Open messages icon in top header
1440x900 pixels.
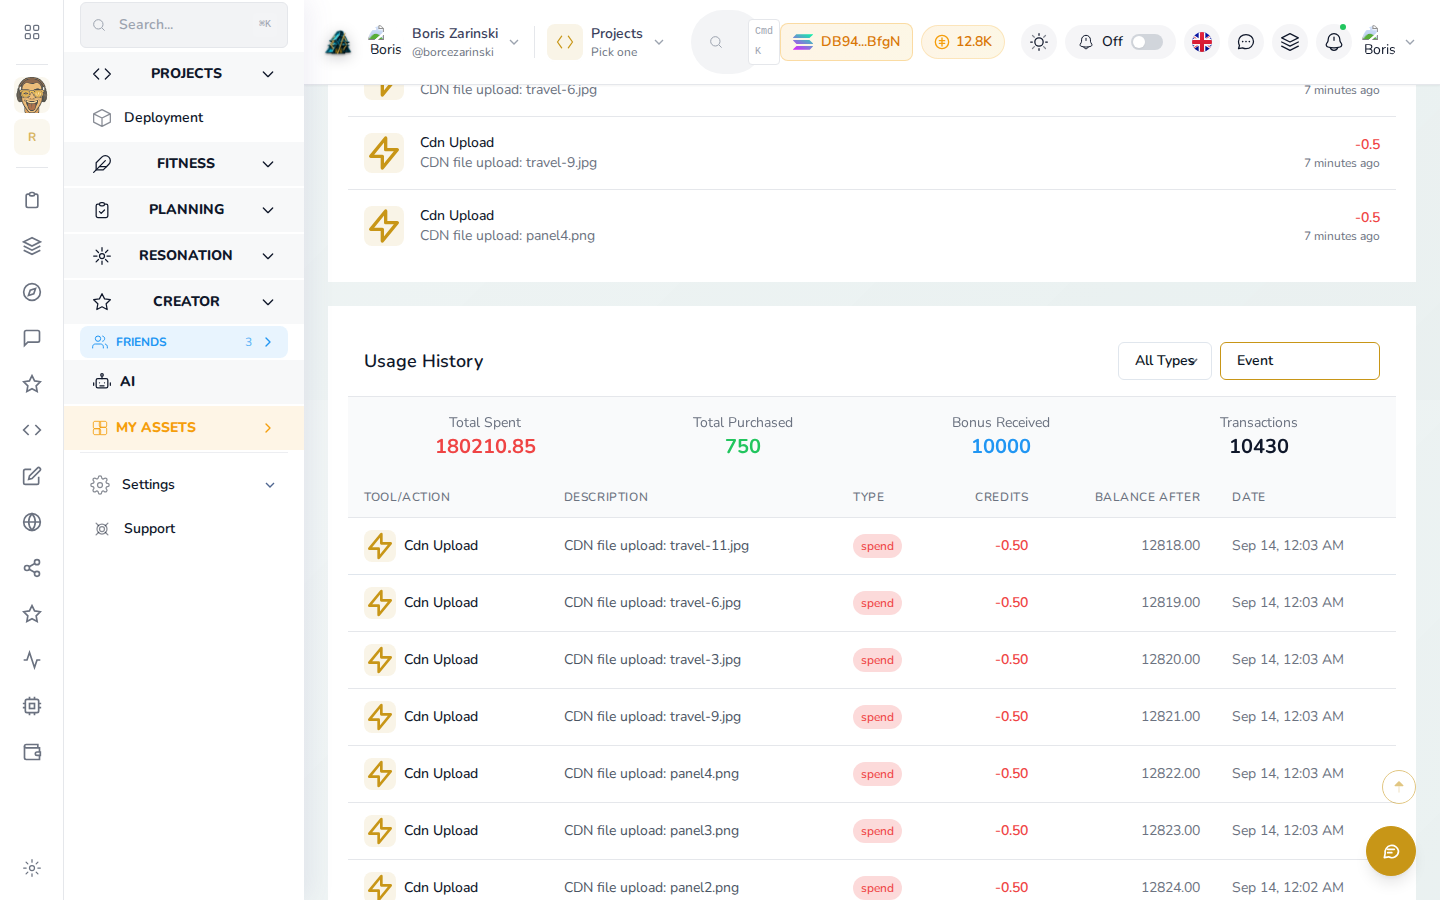pos(1246,42)
